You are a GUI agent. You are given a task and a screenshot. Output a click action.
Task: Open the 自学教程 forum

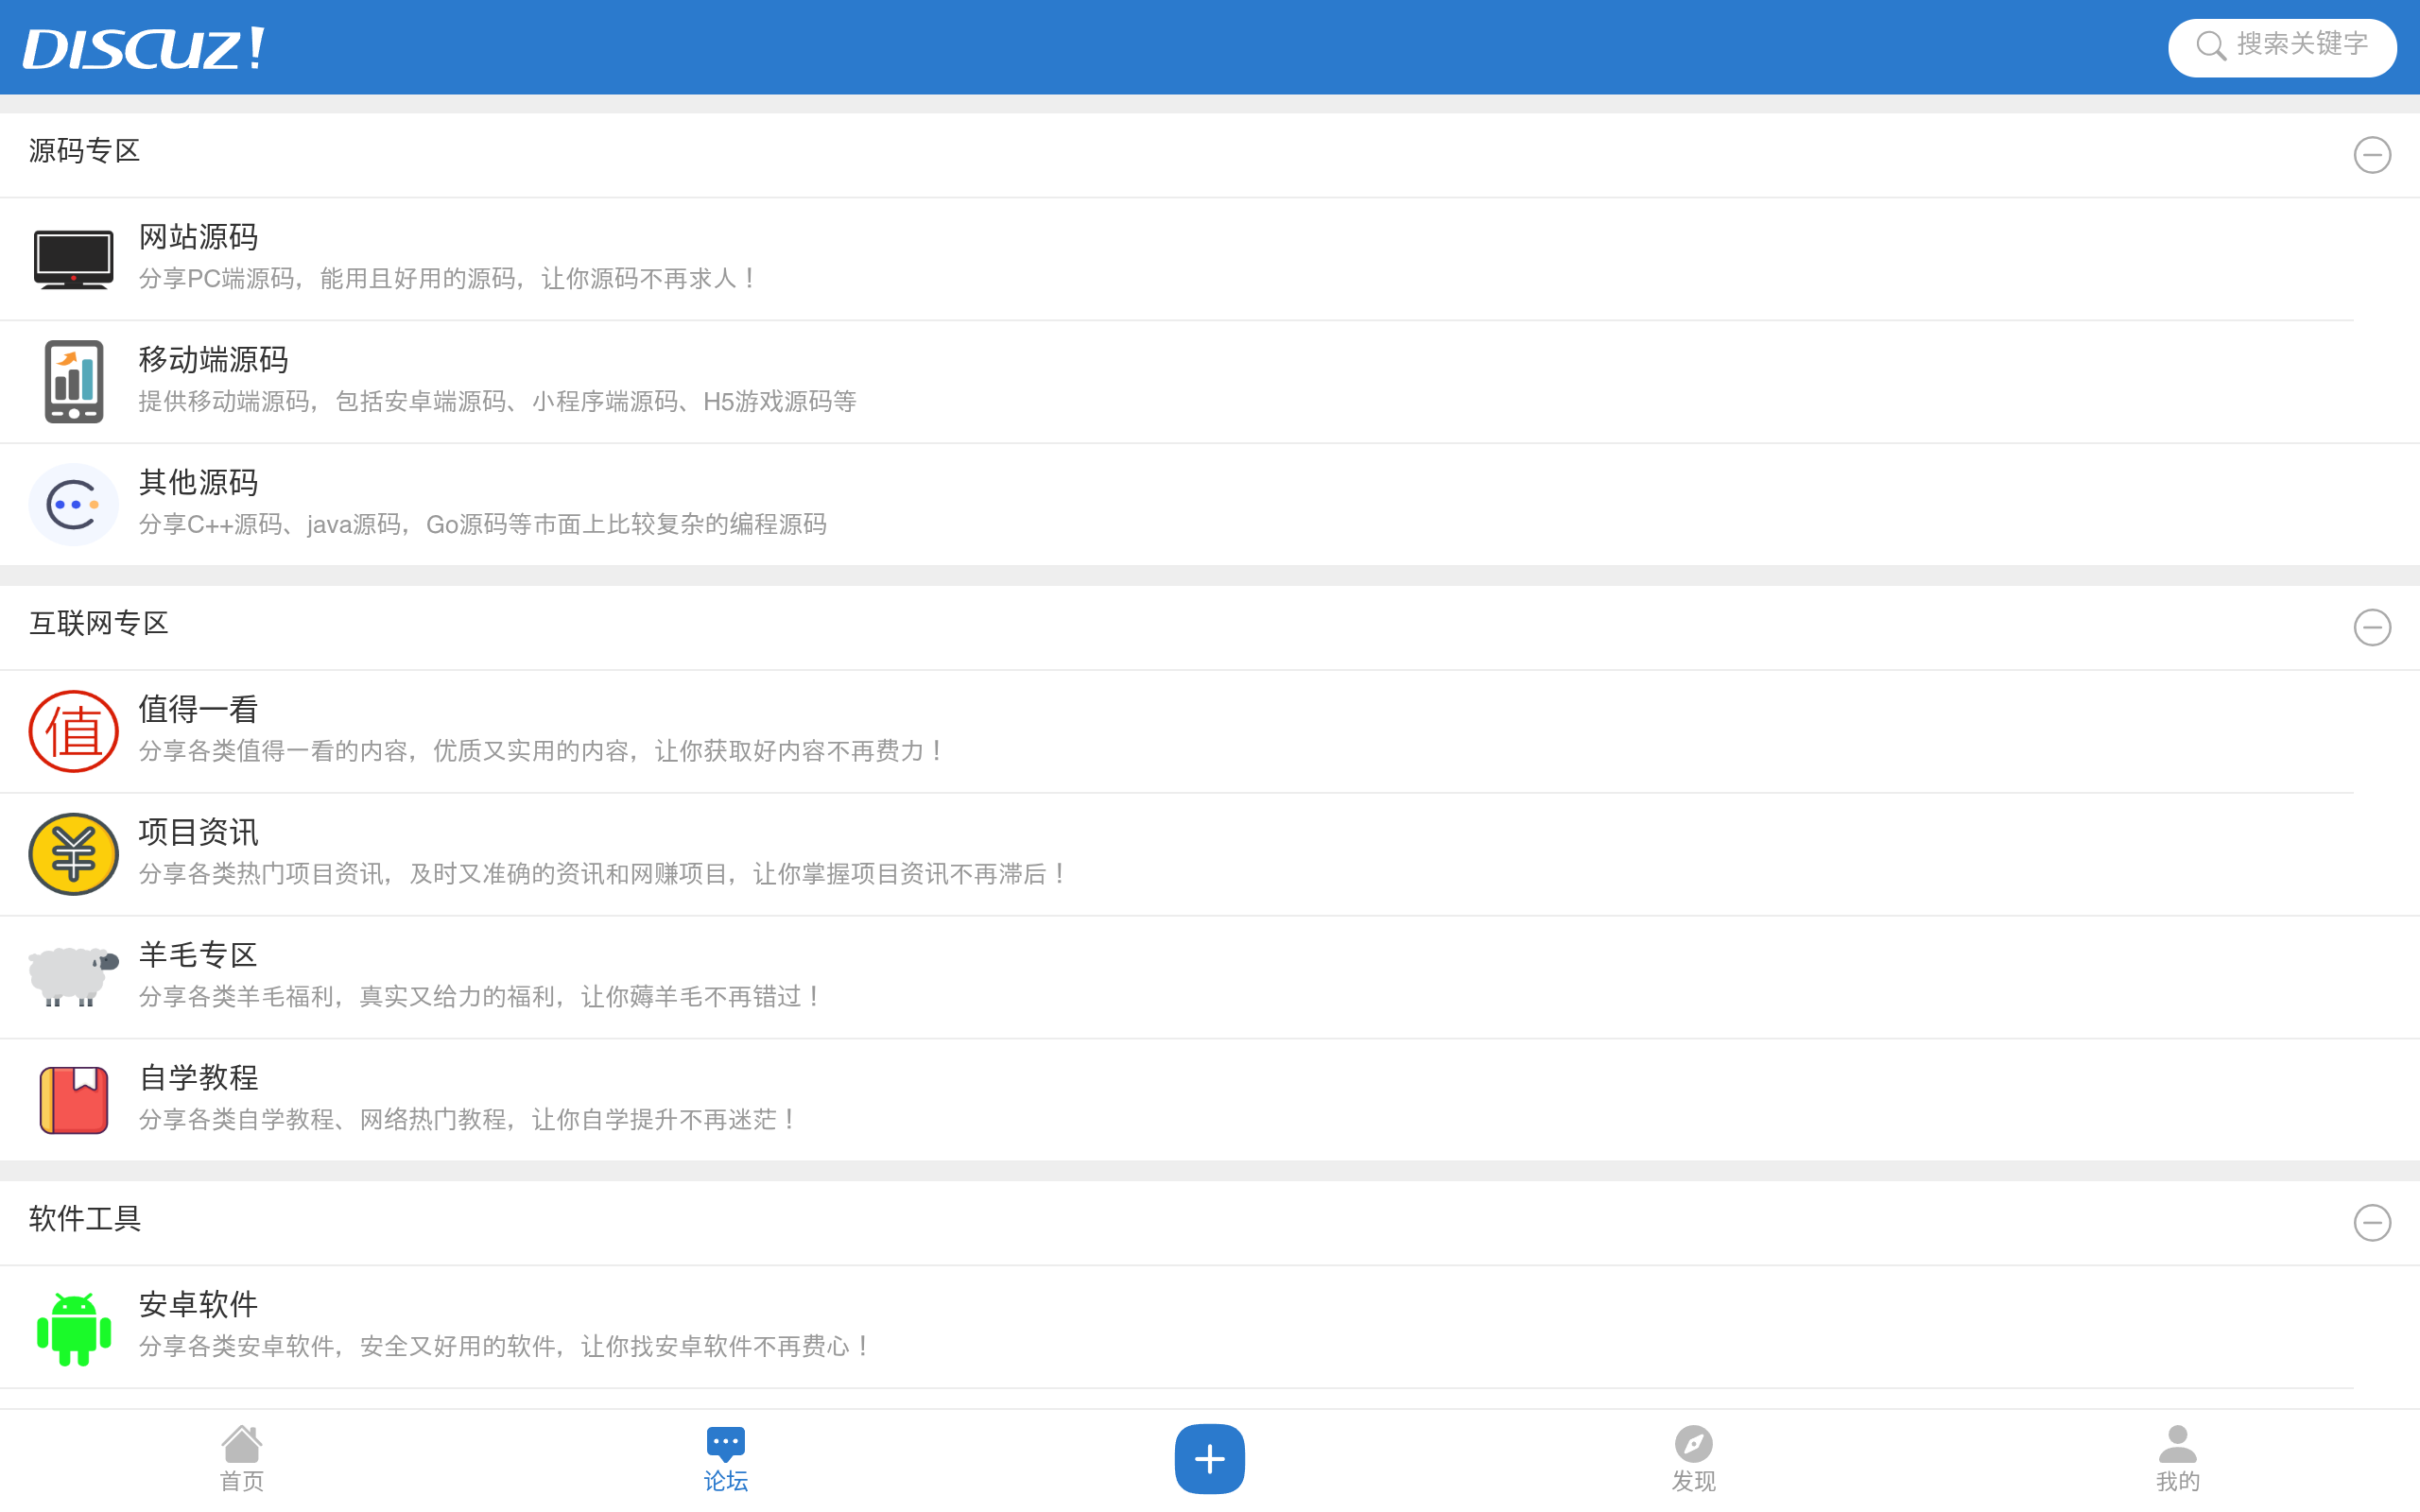click(x=1210, y=1100)
